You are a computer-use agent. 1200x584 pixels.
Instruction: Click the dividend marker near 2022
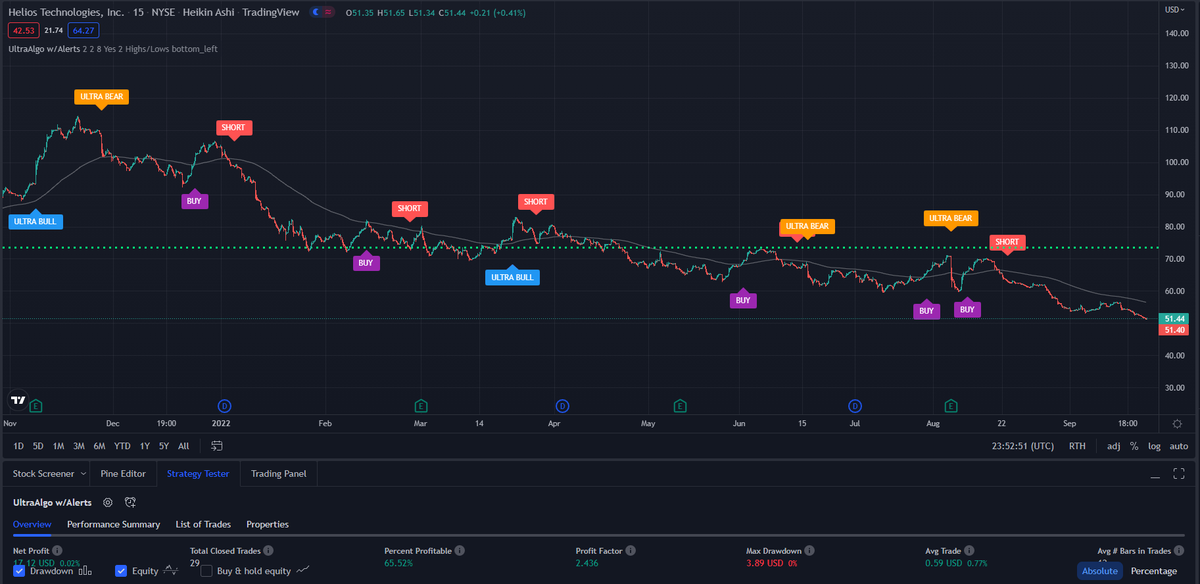pos(225,406)
